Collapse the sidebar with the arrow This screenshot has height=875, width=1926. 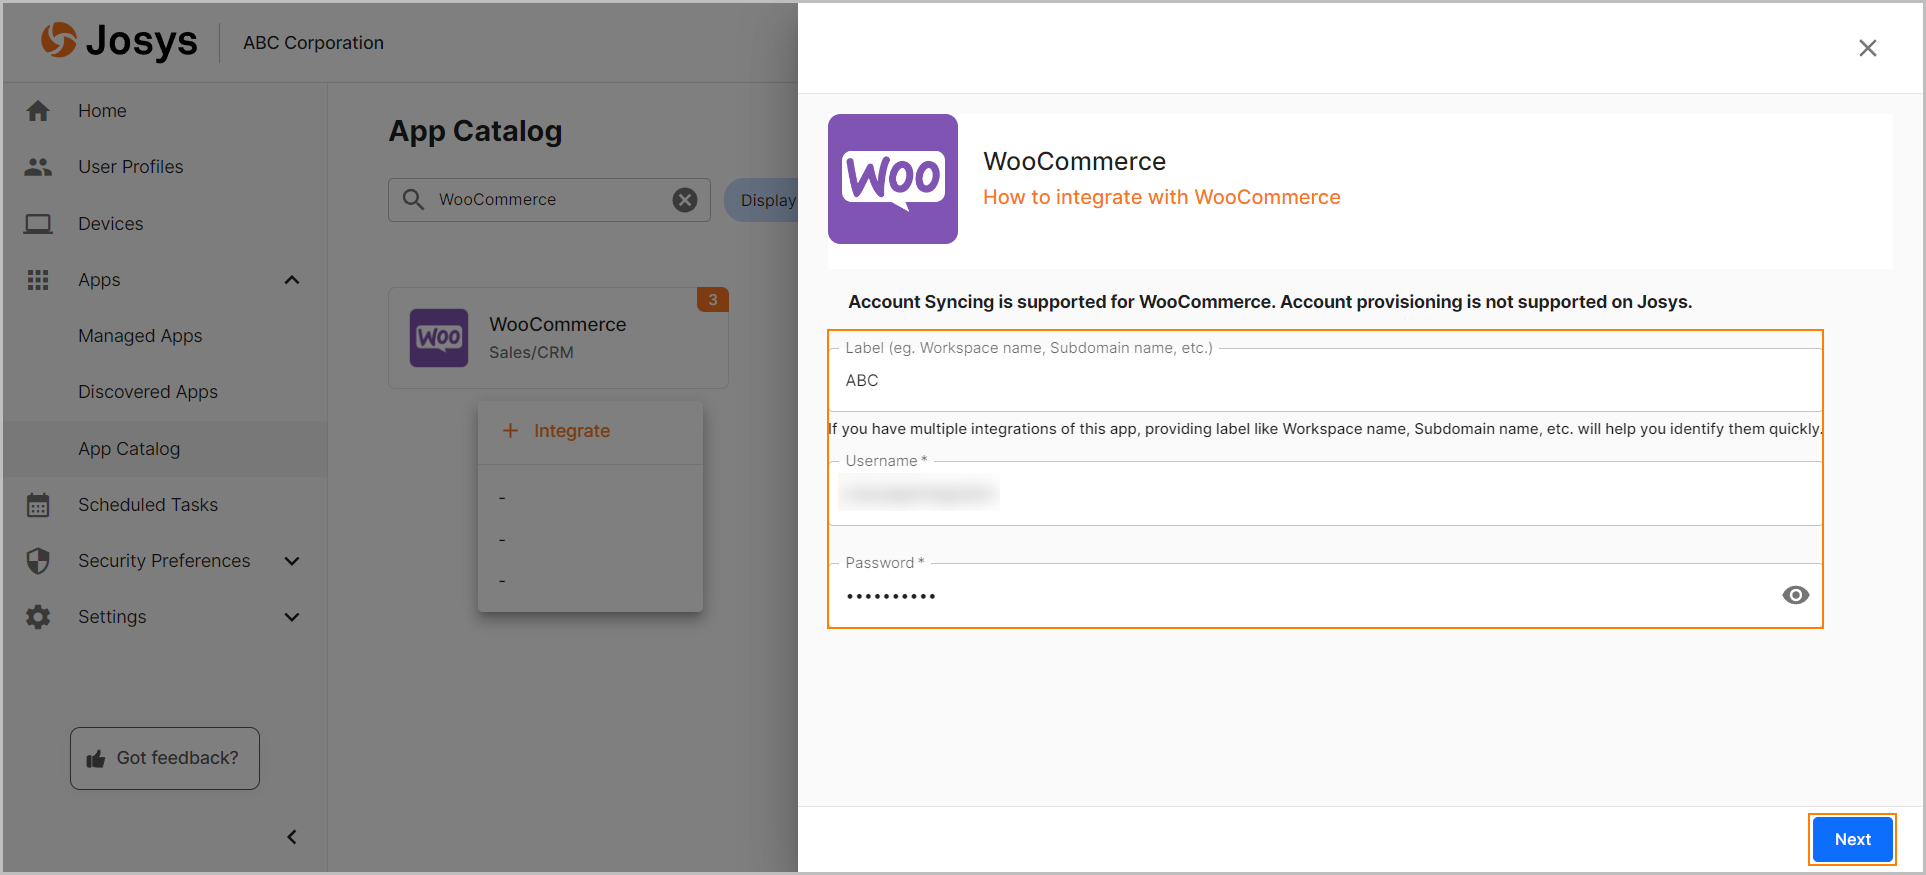click(292, 837)
